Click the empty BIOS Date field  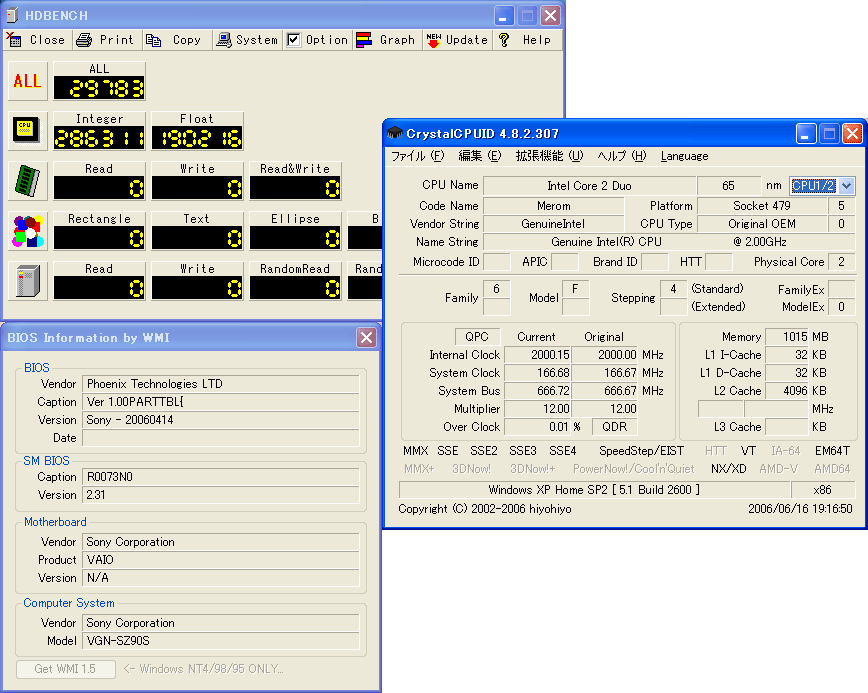221,438
